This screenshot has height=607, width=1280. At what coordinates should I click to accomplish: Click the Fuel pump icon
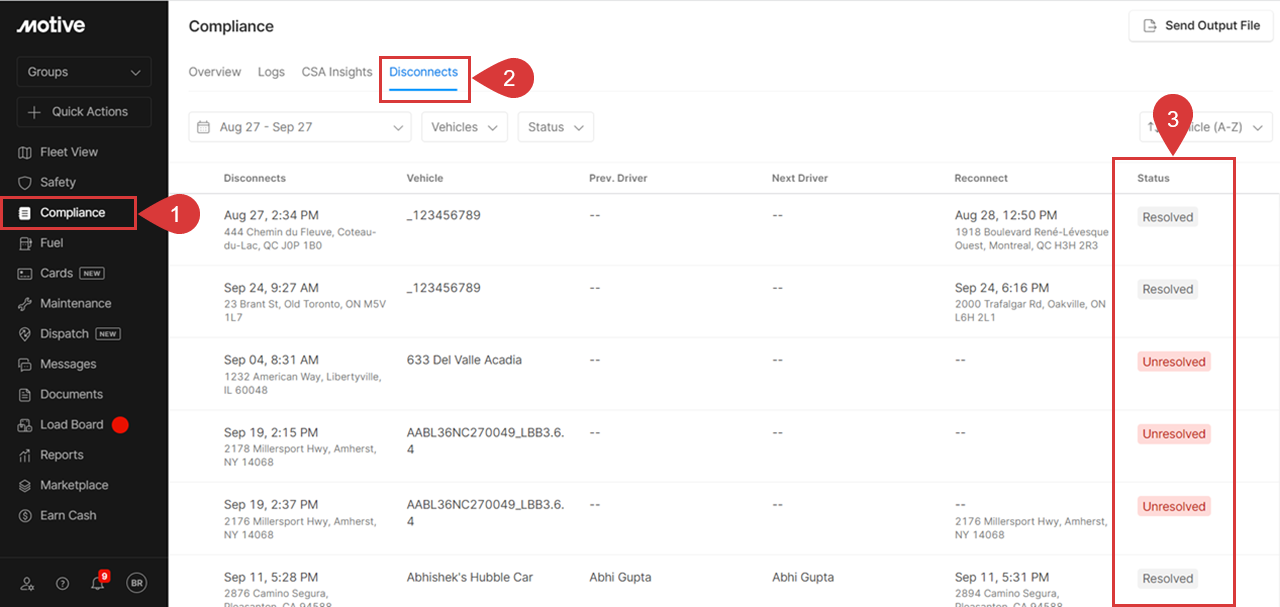click(x=25, y=243)
